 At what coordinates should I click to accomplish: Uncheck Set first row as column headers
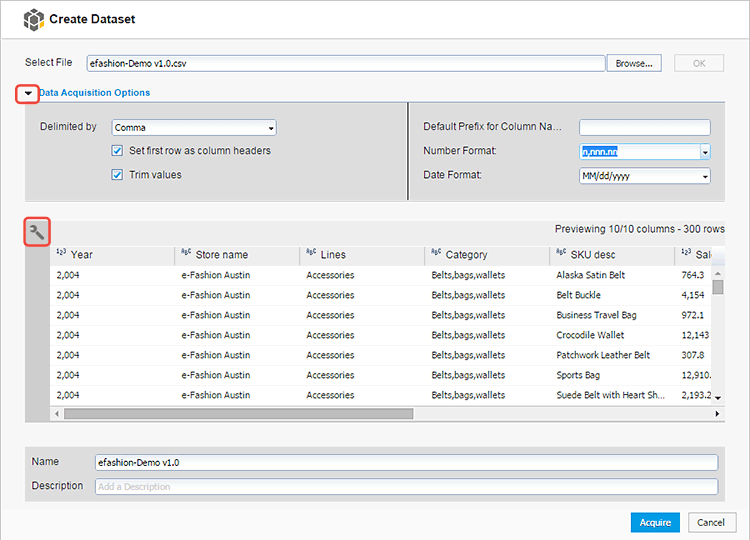118,151
